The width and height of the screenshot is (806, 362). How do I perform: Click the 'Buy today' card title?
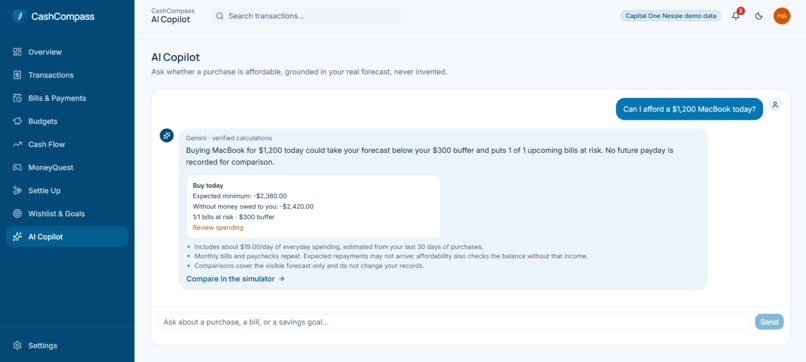[208, 185]
